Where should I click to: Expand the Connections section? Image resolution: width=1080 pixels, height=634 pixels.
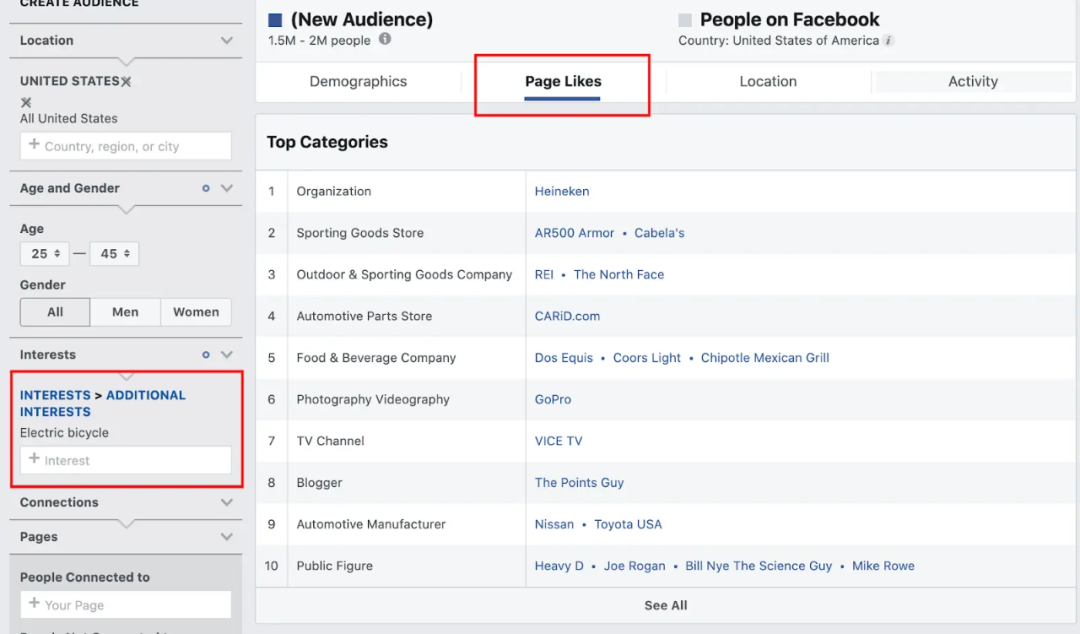click(x=227, y=502)
